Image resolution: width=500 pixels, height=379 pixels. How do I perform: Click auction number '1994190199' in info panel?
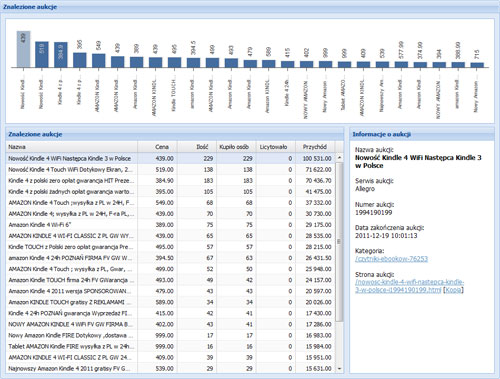coord(373,212)
